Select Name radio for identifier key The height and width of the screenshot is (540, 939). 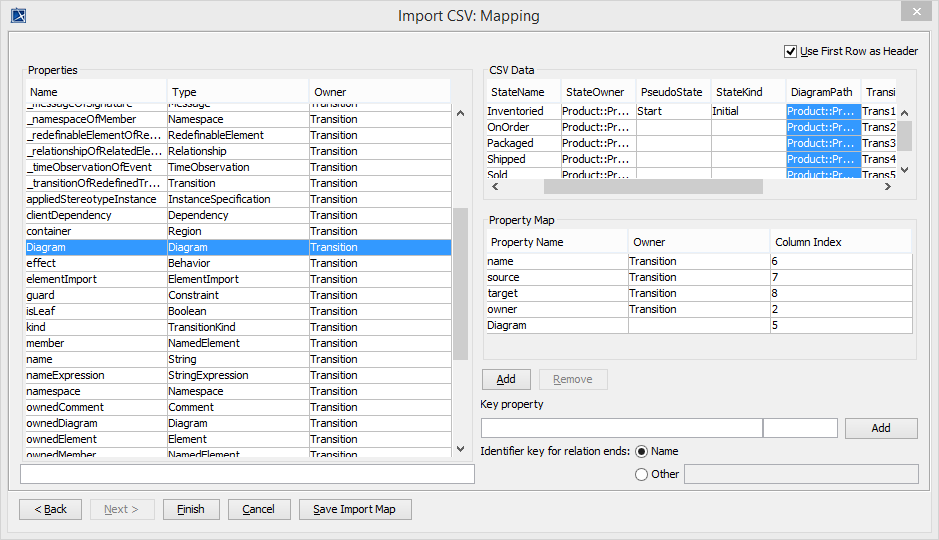[641, 452]
